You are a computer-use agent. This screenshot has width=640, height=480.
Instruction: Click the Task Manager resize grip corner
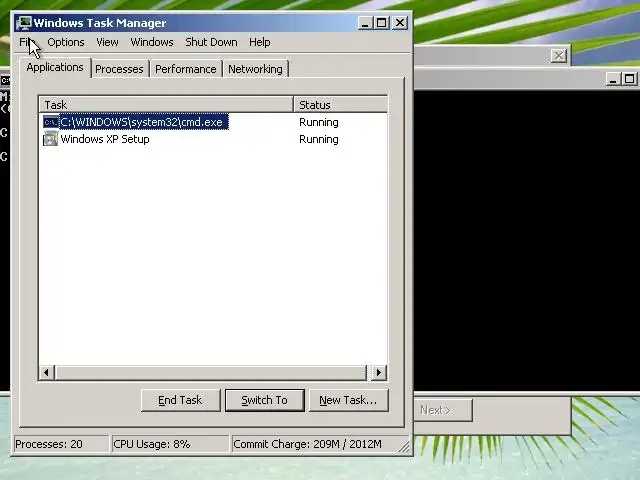(x=404, y=447)
